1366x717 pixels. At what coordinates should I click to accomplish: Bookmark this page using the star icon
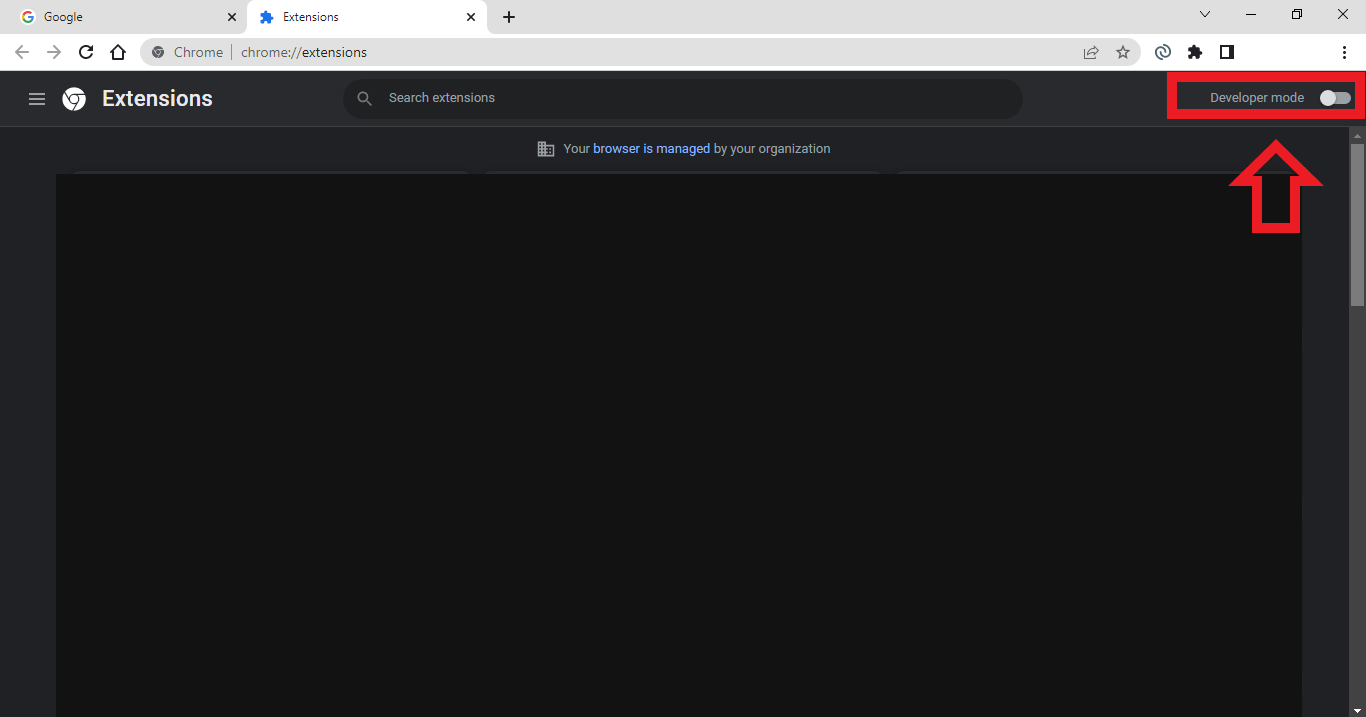click(x=1123, y=52)
